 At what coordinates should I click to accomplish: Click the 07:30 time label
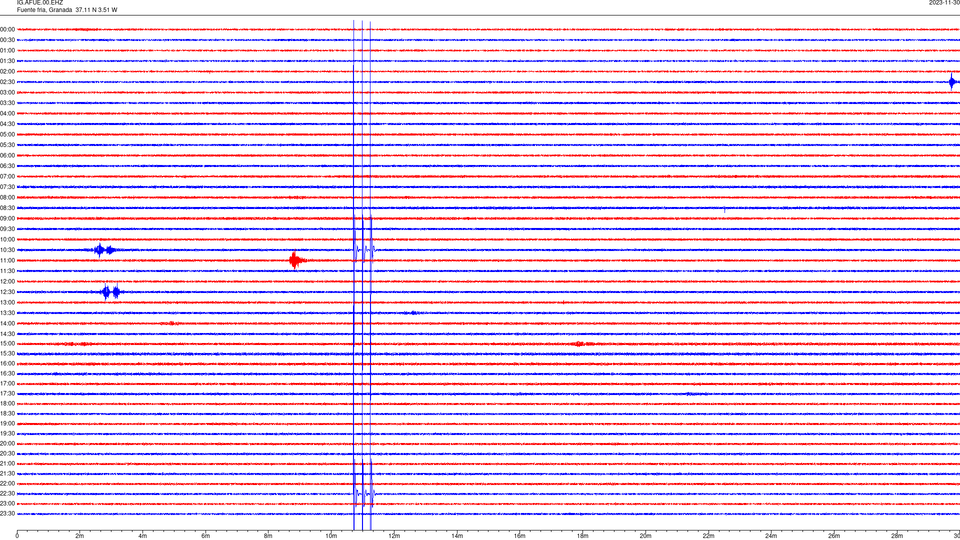pos(7,187)
